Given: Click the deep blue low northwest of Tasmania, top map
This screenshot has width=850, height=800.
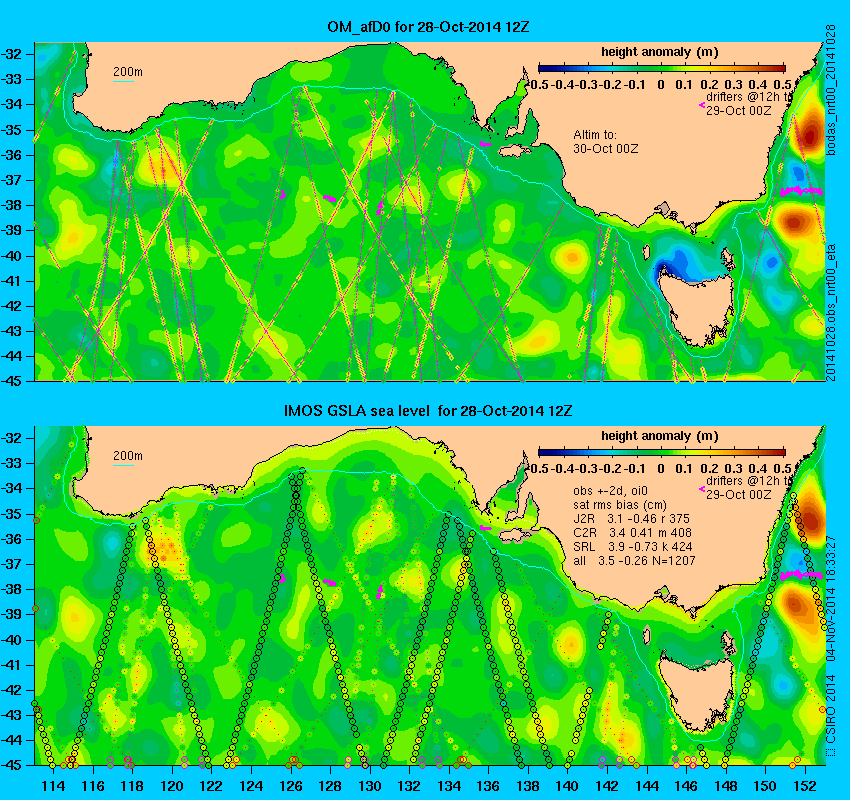Looking at the screenshot, I should [662, 269].
